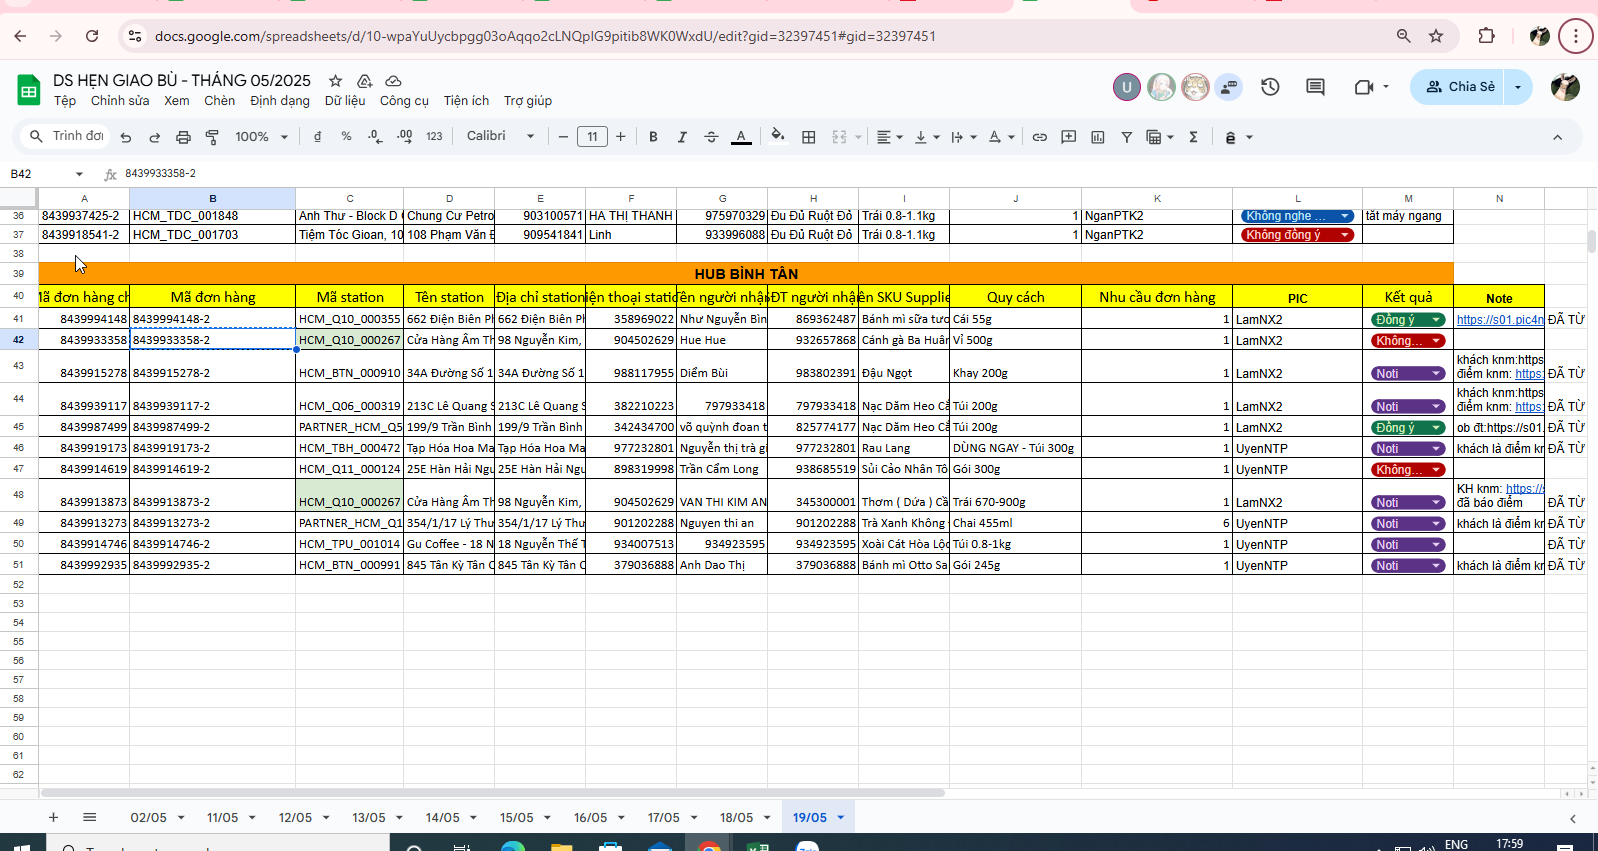Open fill color picker
The width and height of the screenshot is (1598, 851).
tap(778, 137)
